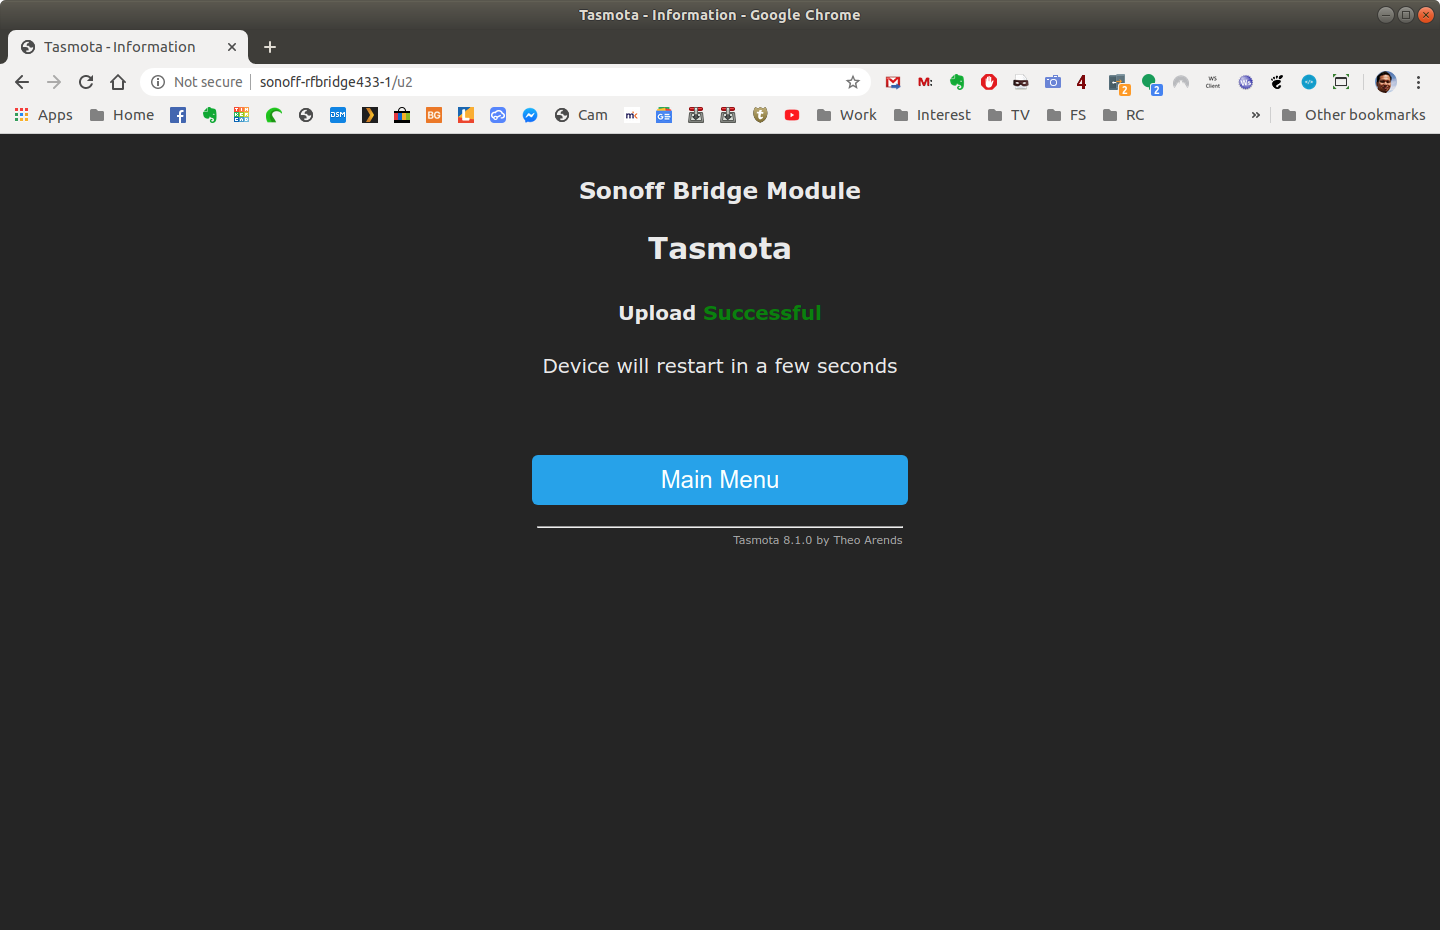This screenshot has width=1440, height=930.
Task: Click the Not secure site info icon
Action: point(158,82)
